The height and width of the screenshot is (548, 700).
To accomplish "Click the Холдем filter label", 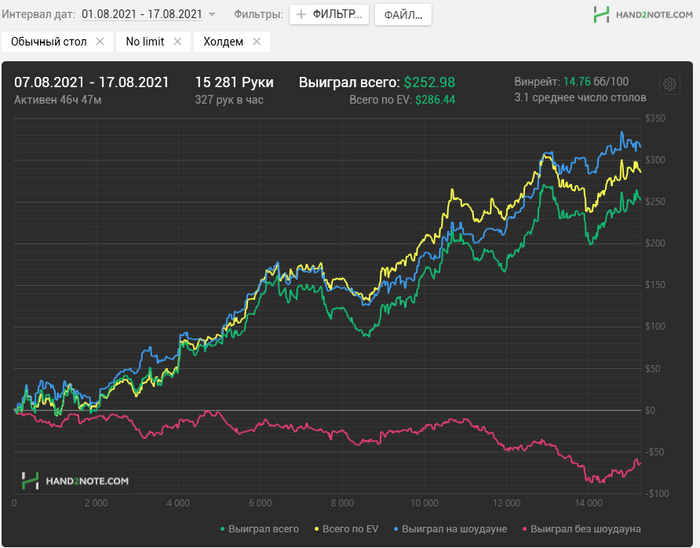I will click(223, 42).
